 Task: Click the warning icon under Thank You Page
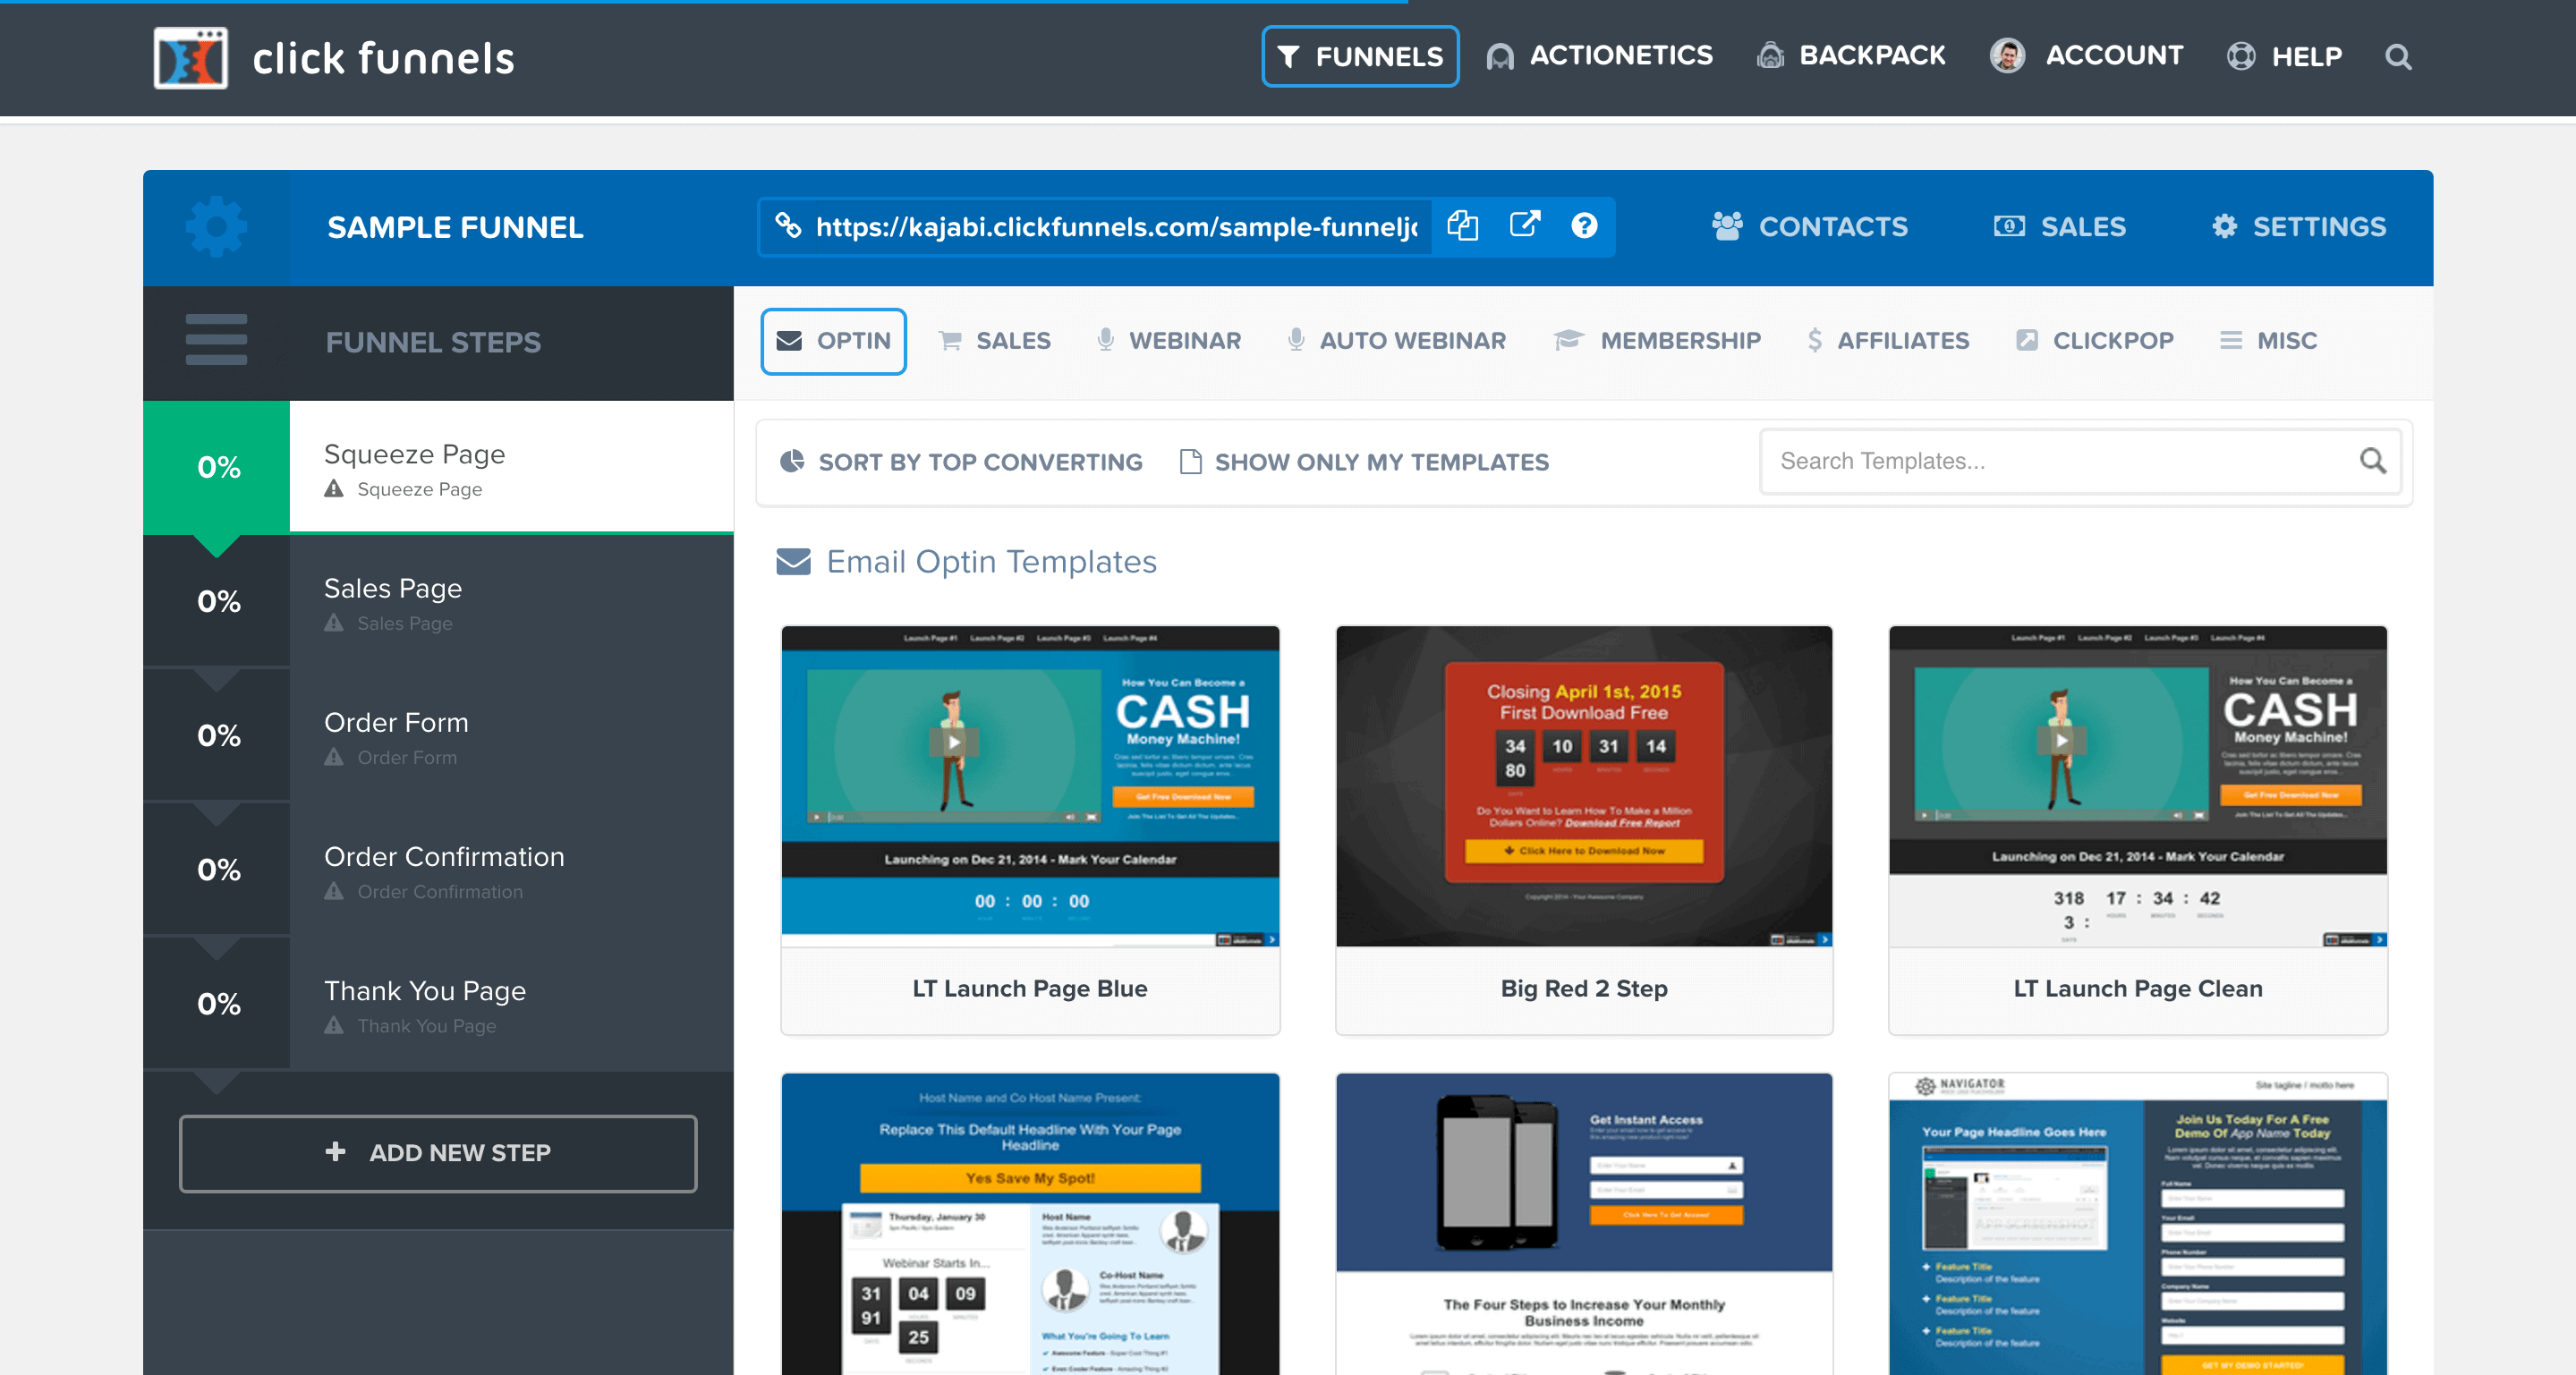coord(334,1025)
